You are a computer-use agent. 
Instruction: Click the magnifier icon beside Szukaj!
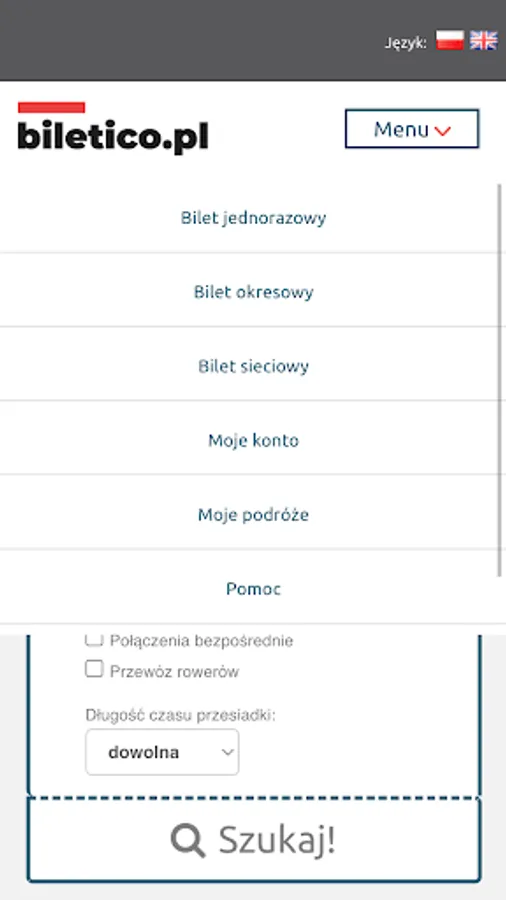pyautogui.click(x=188, y=840)
